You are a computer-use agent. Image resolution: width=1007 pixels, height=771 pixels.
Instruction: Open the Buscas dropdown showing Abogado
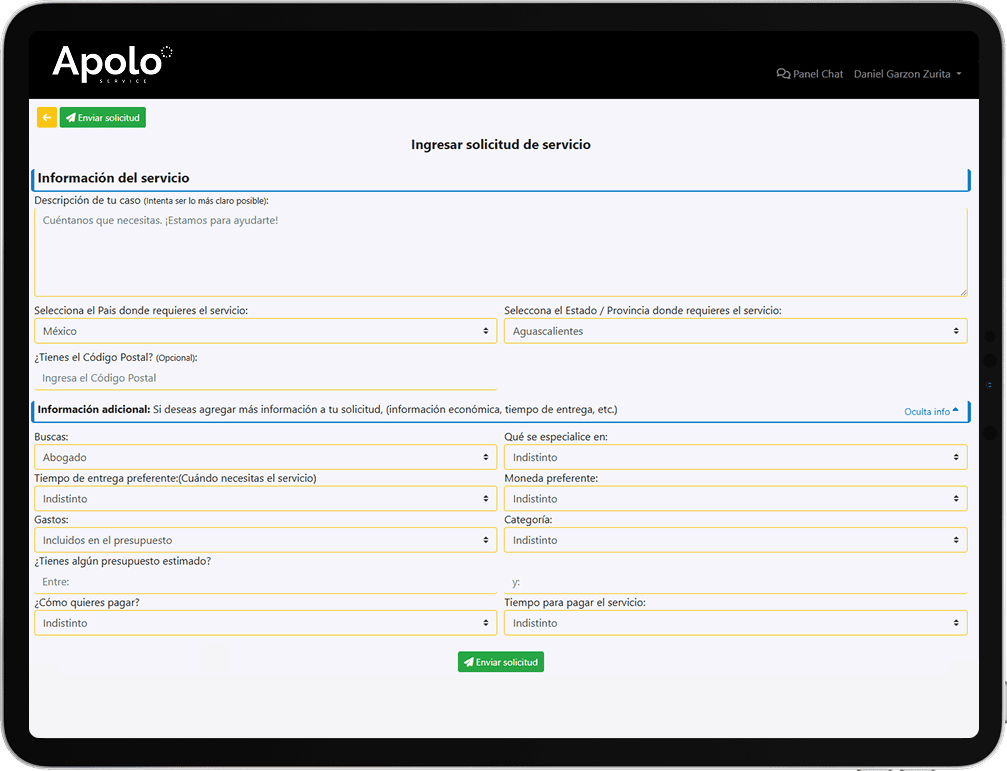[265, 457]
